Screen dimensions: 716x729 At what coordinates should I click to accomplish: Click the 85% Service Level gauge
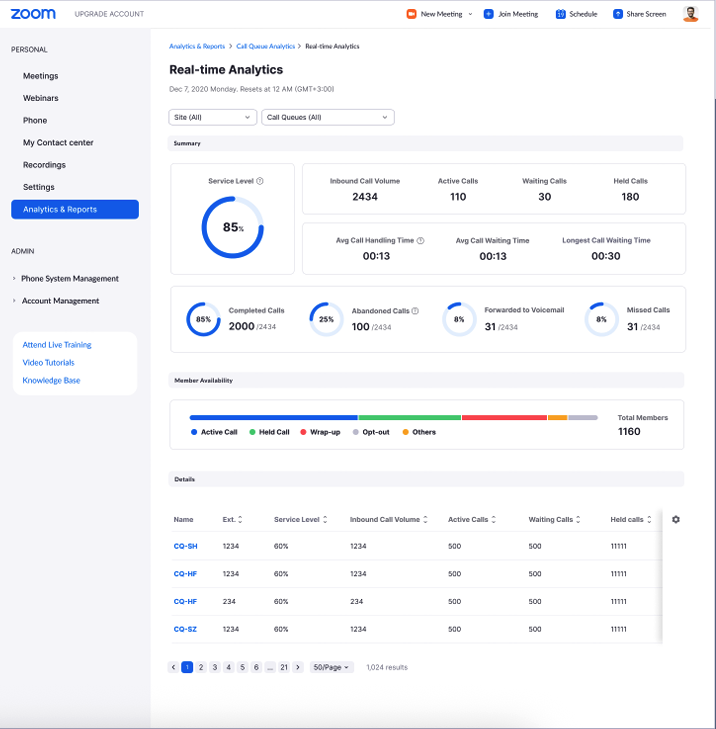click(232, 227)
